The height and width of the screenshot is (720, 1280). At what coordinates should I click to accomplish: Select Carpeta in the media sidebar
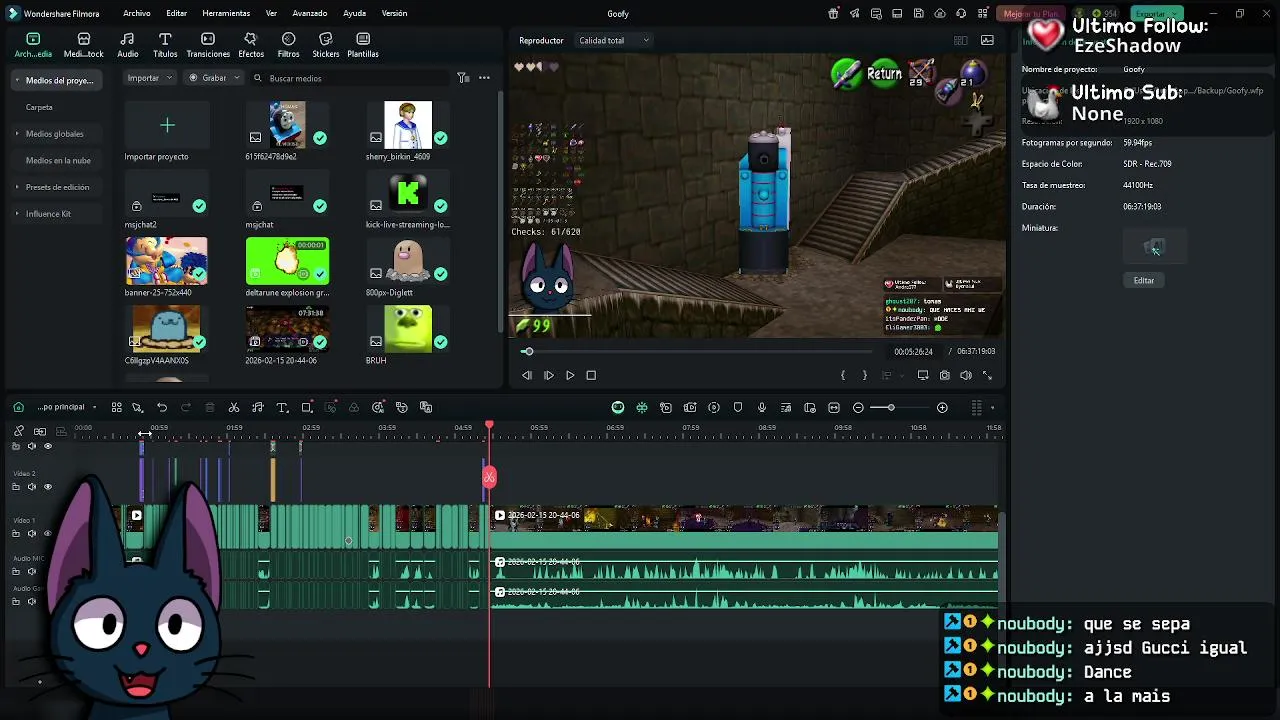click(39, 107)
